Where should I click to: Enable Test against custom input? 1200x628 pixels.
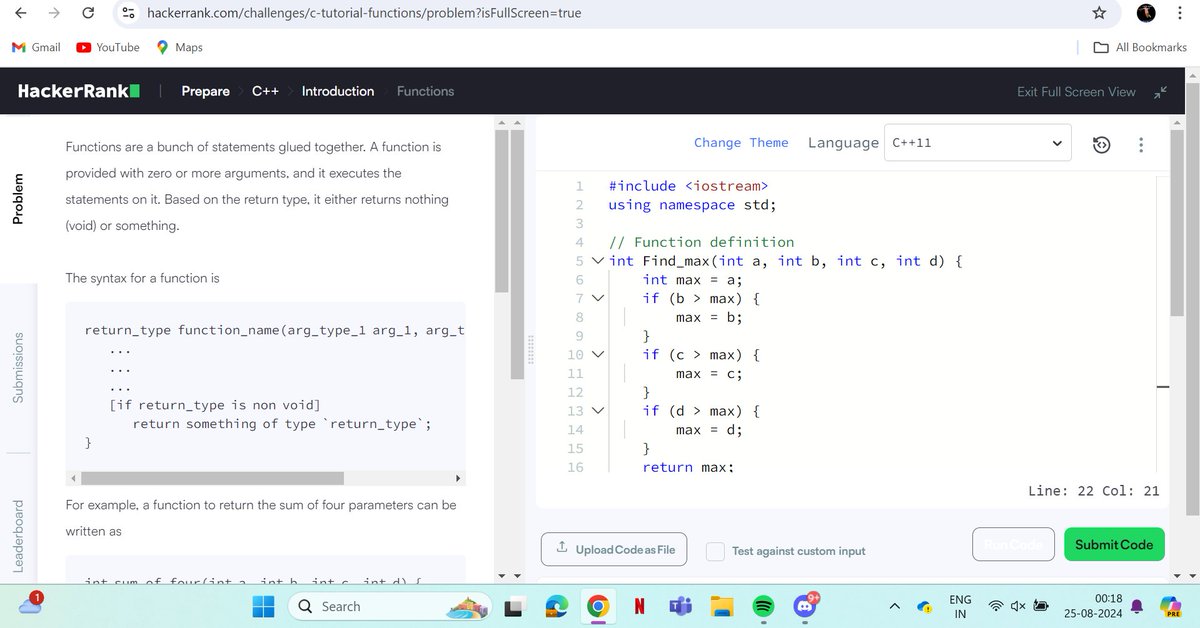point(715,551)
